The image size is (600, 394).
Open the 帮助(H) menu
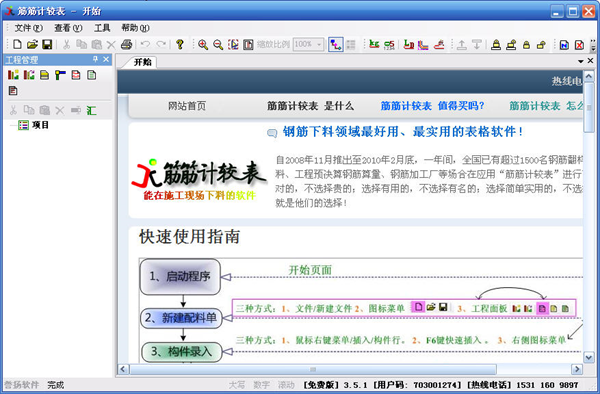coord(135,28)
